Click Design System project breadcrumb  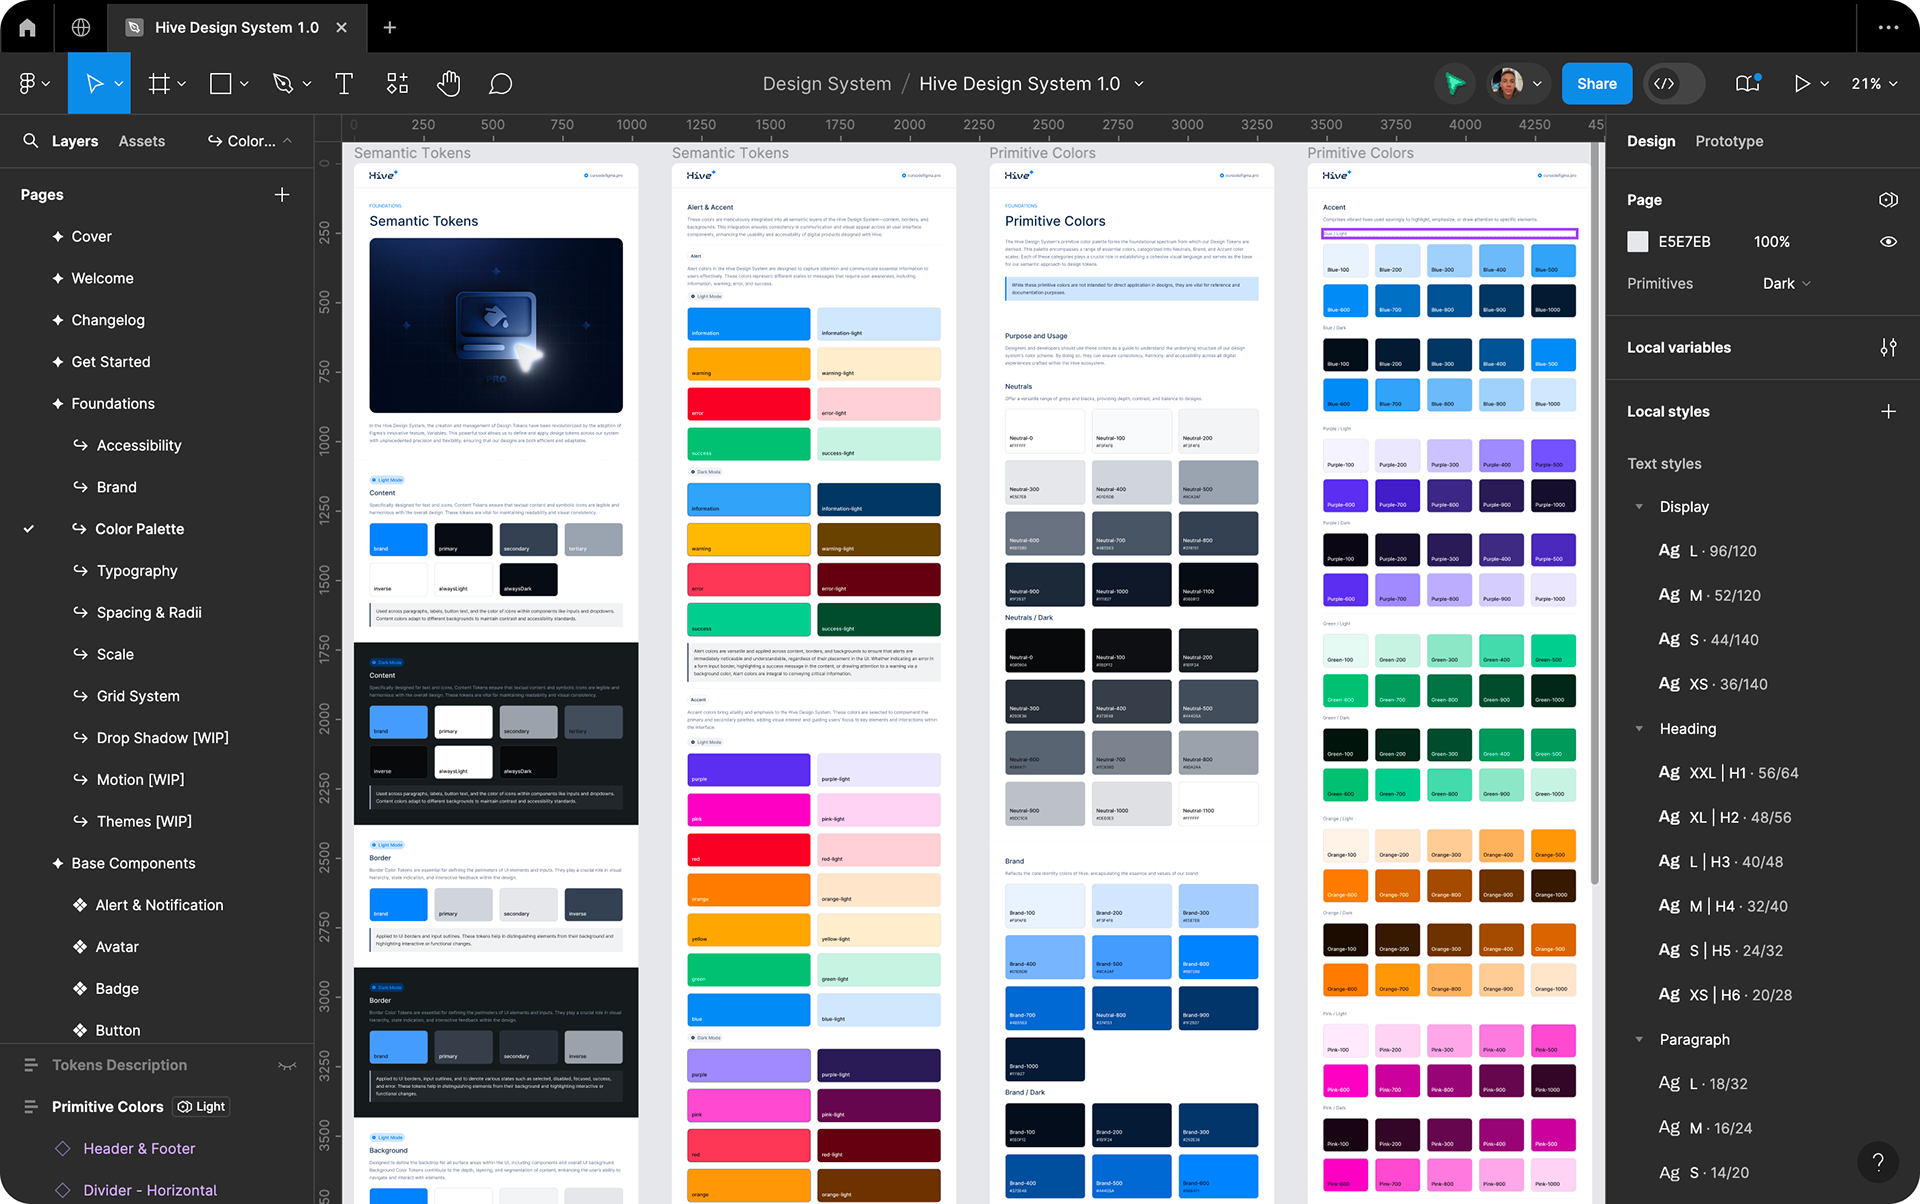point(827,84)
